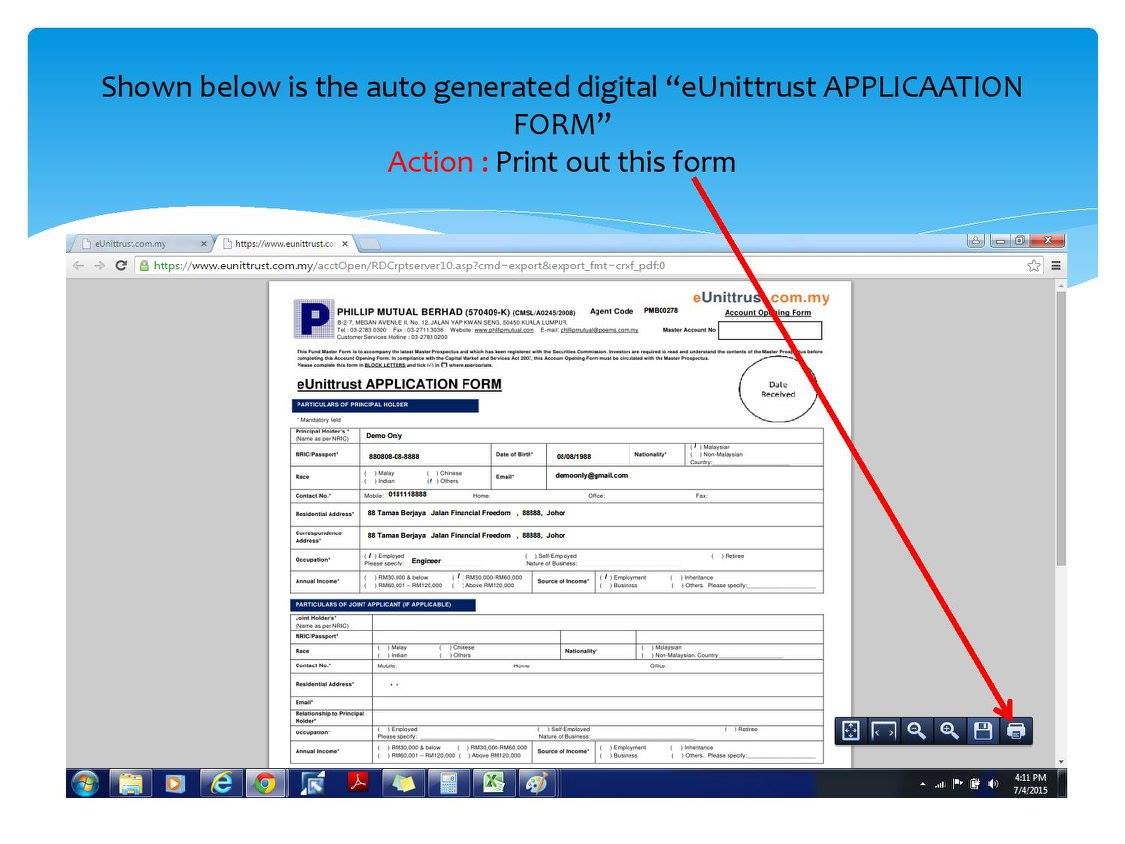This screenshot has height=844, width=1125.
Task: Reload the current browser page
Action: coord(121,266)
